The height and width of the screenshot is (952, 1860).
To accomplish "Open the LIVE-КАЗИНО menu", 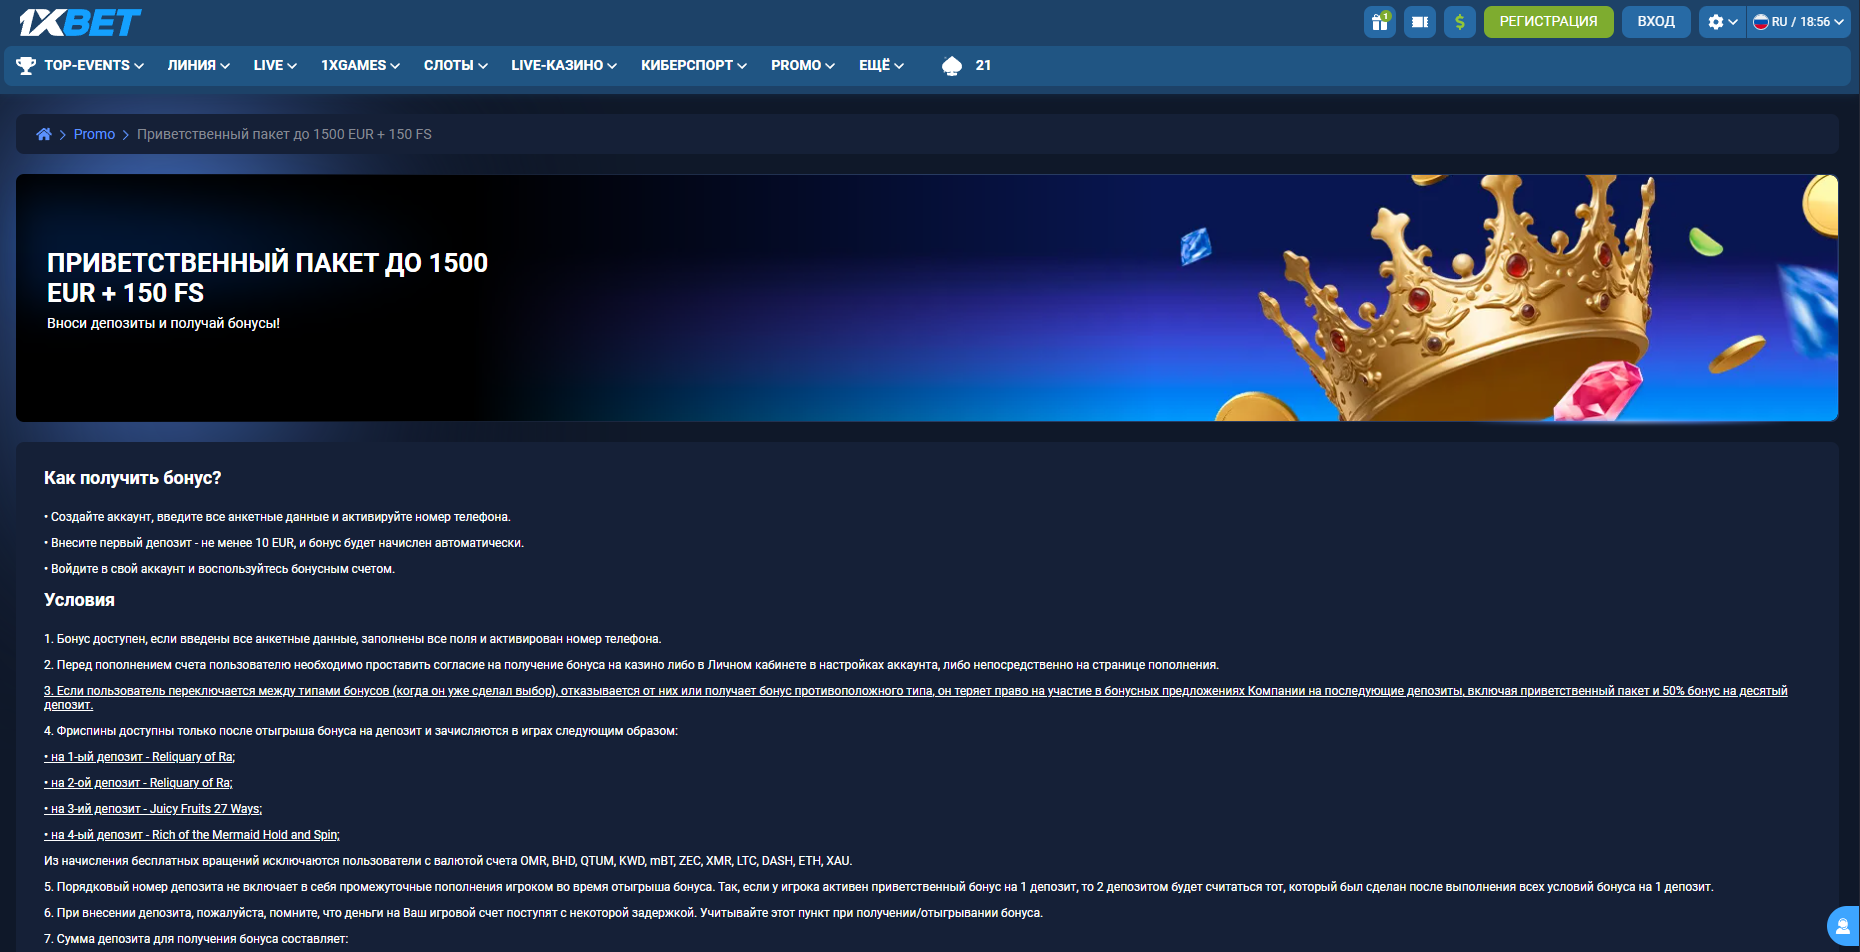I will pyautogui.click(x=563, y=65).
